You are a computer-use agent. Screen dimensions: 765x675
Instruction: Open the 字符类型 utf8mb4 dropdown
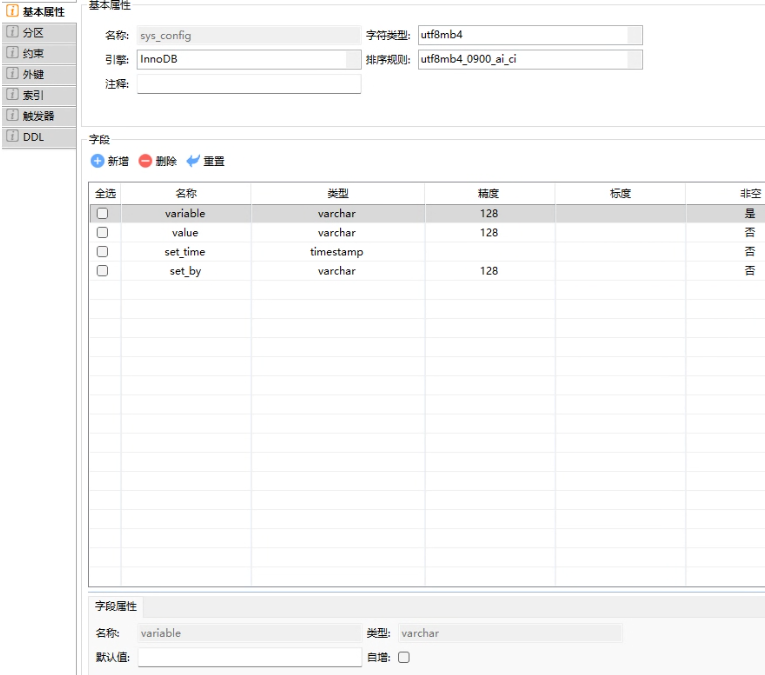click(633, 35)
